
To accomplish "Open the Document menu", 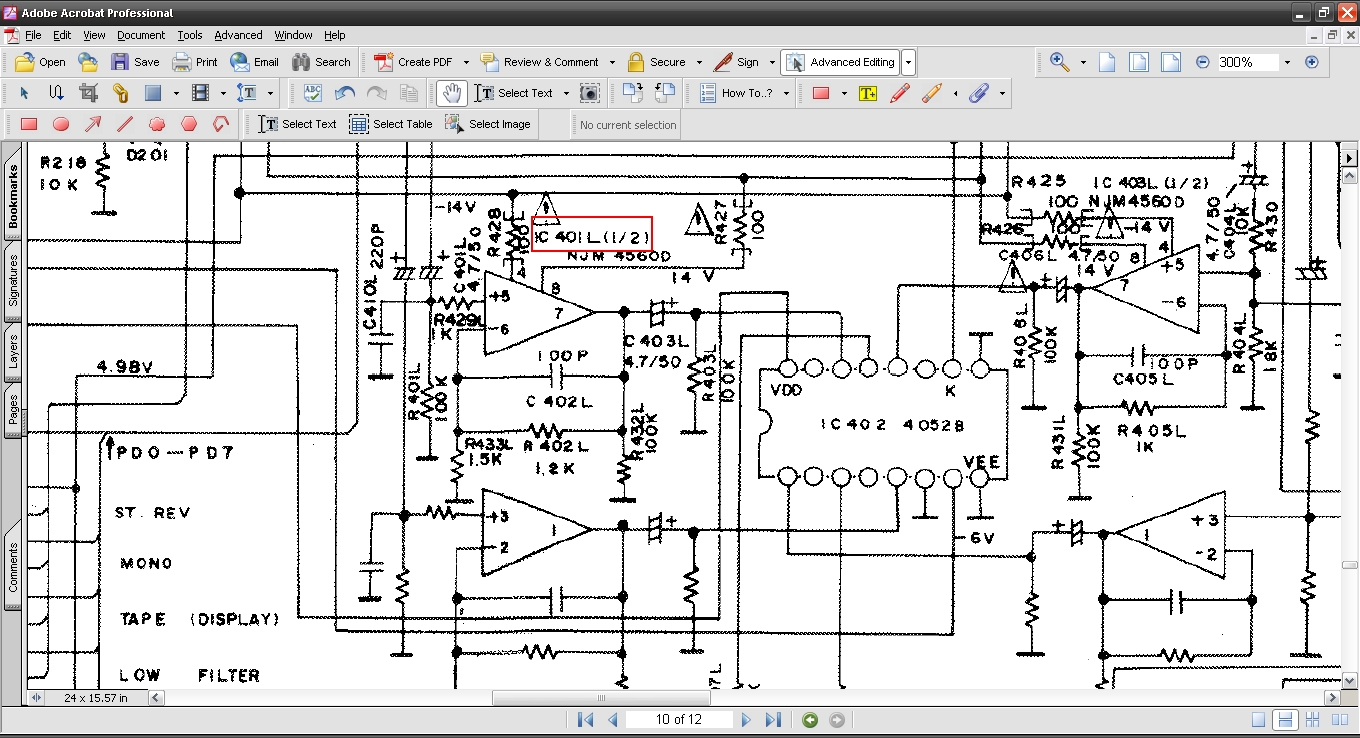I will point(141,35).
